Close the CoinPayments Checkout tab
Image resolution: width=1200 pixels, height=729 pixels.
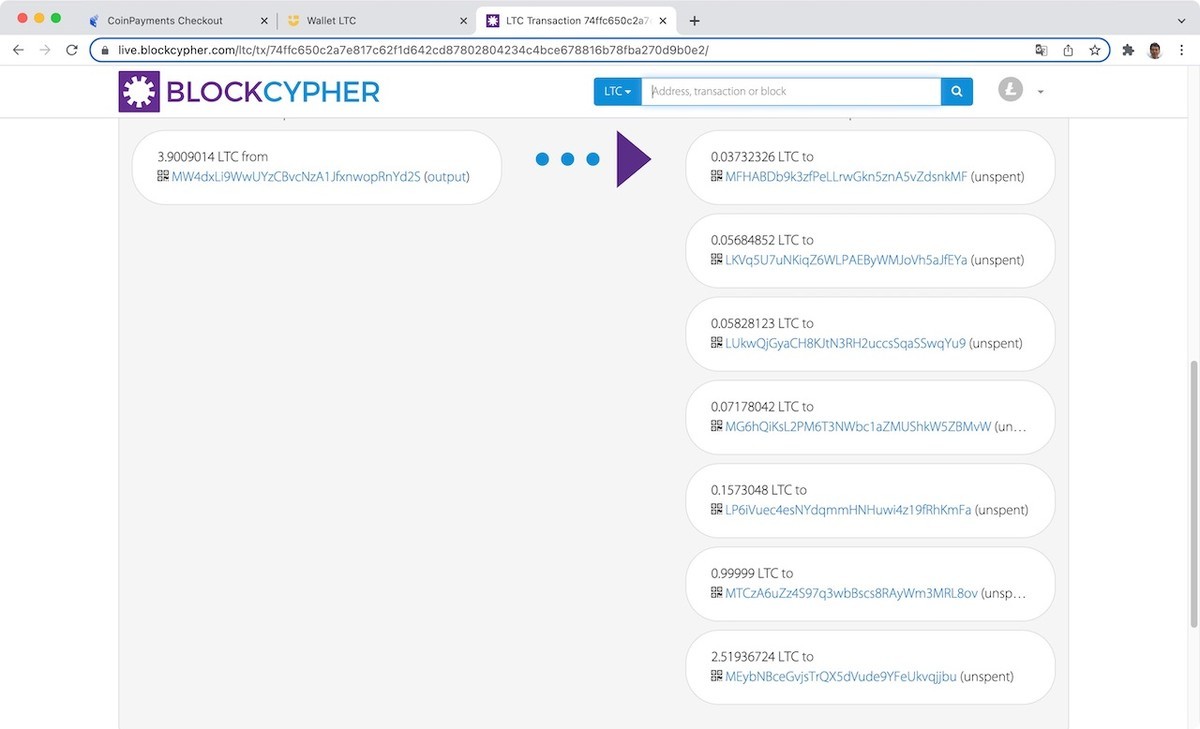pyautogui.click(x=264, y=20)
